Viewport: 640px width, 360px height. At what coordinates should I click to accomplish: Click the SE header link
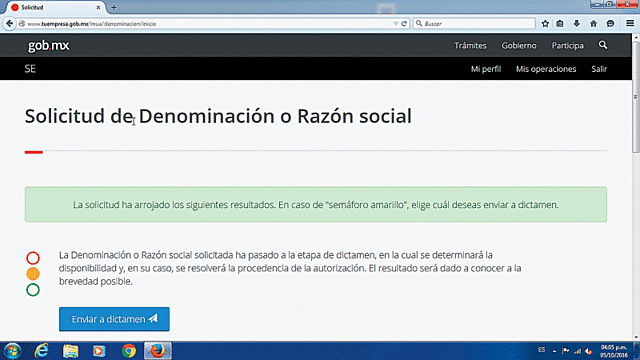point(30,69)
